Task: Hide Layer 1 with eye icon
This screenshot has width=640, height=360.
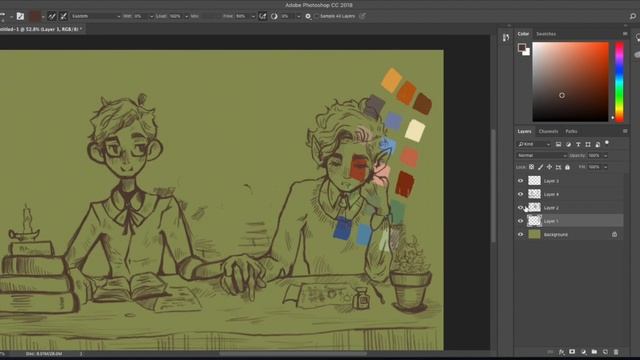Action: pyautogui.click(x=520, y=221)
